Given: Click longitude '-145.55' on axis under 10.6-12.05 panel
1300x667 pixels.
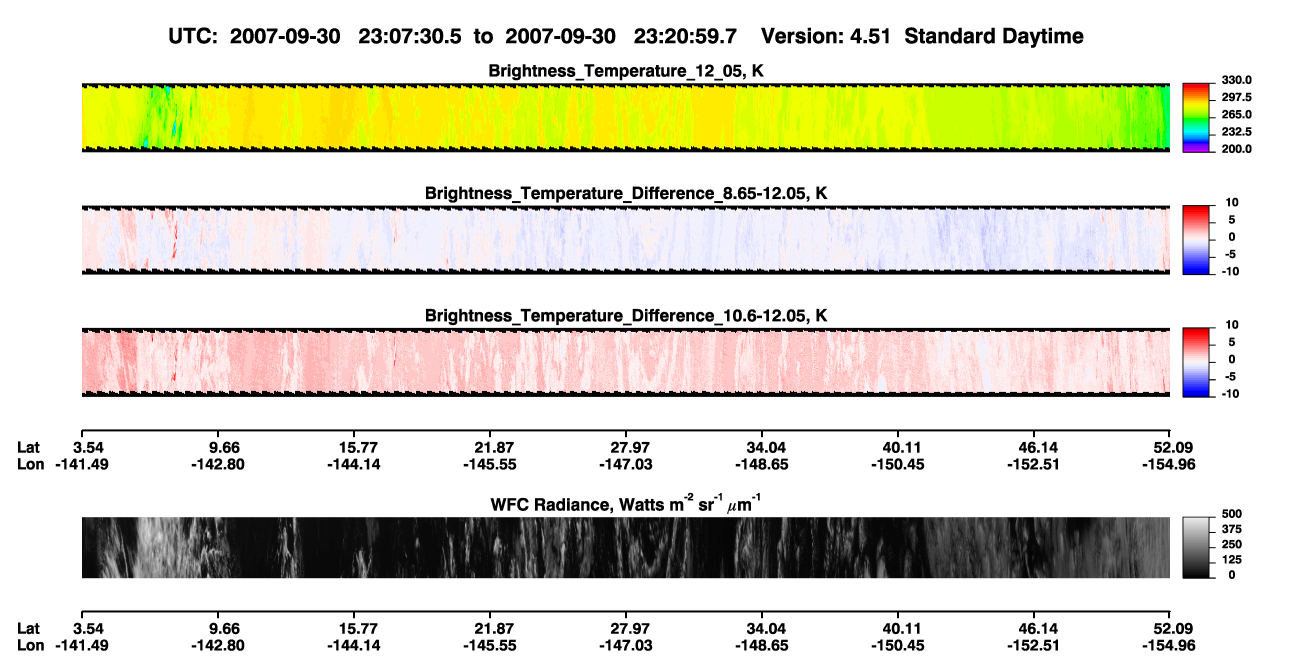Looking at the screenshot, I should 489,464.
